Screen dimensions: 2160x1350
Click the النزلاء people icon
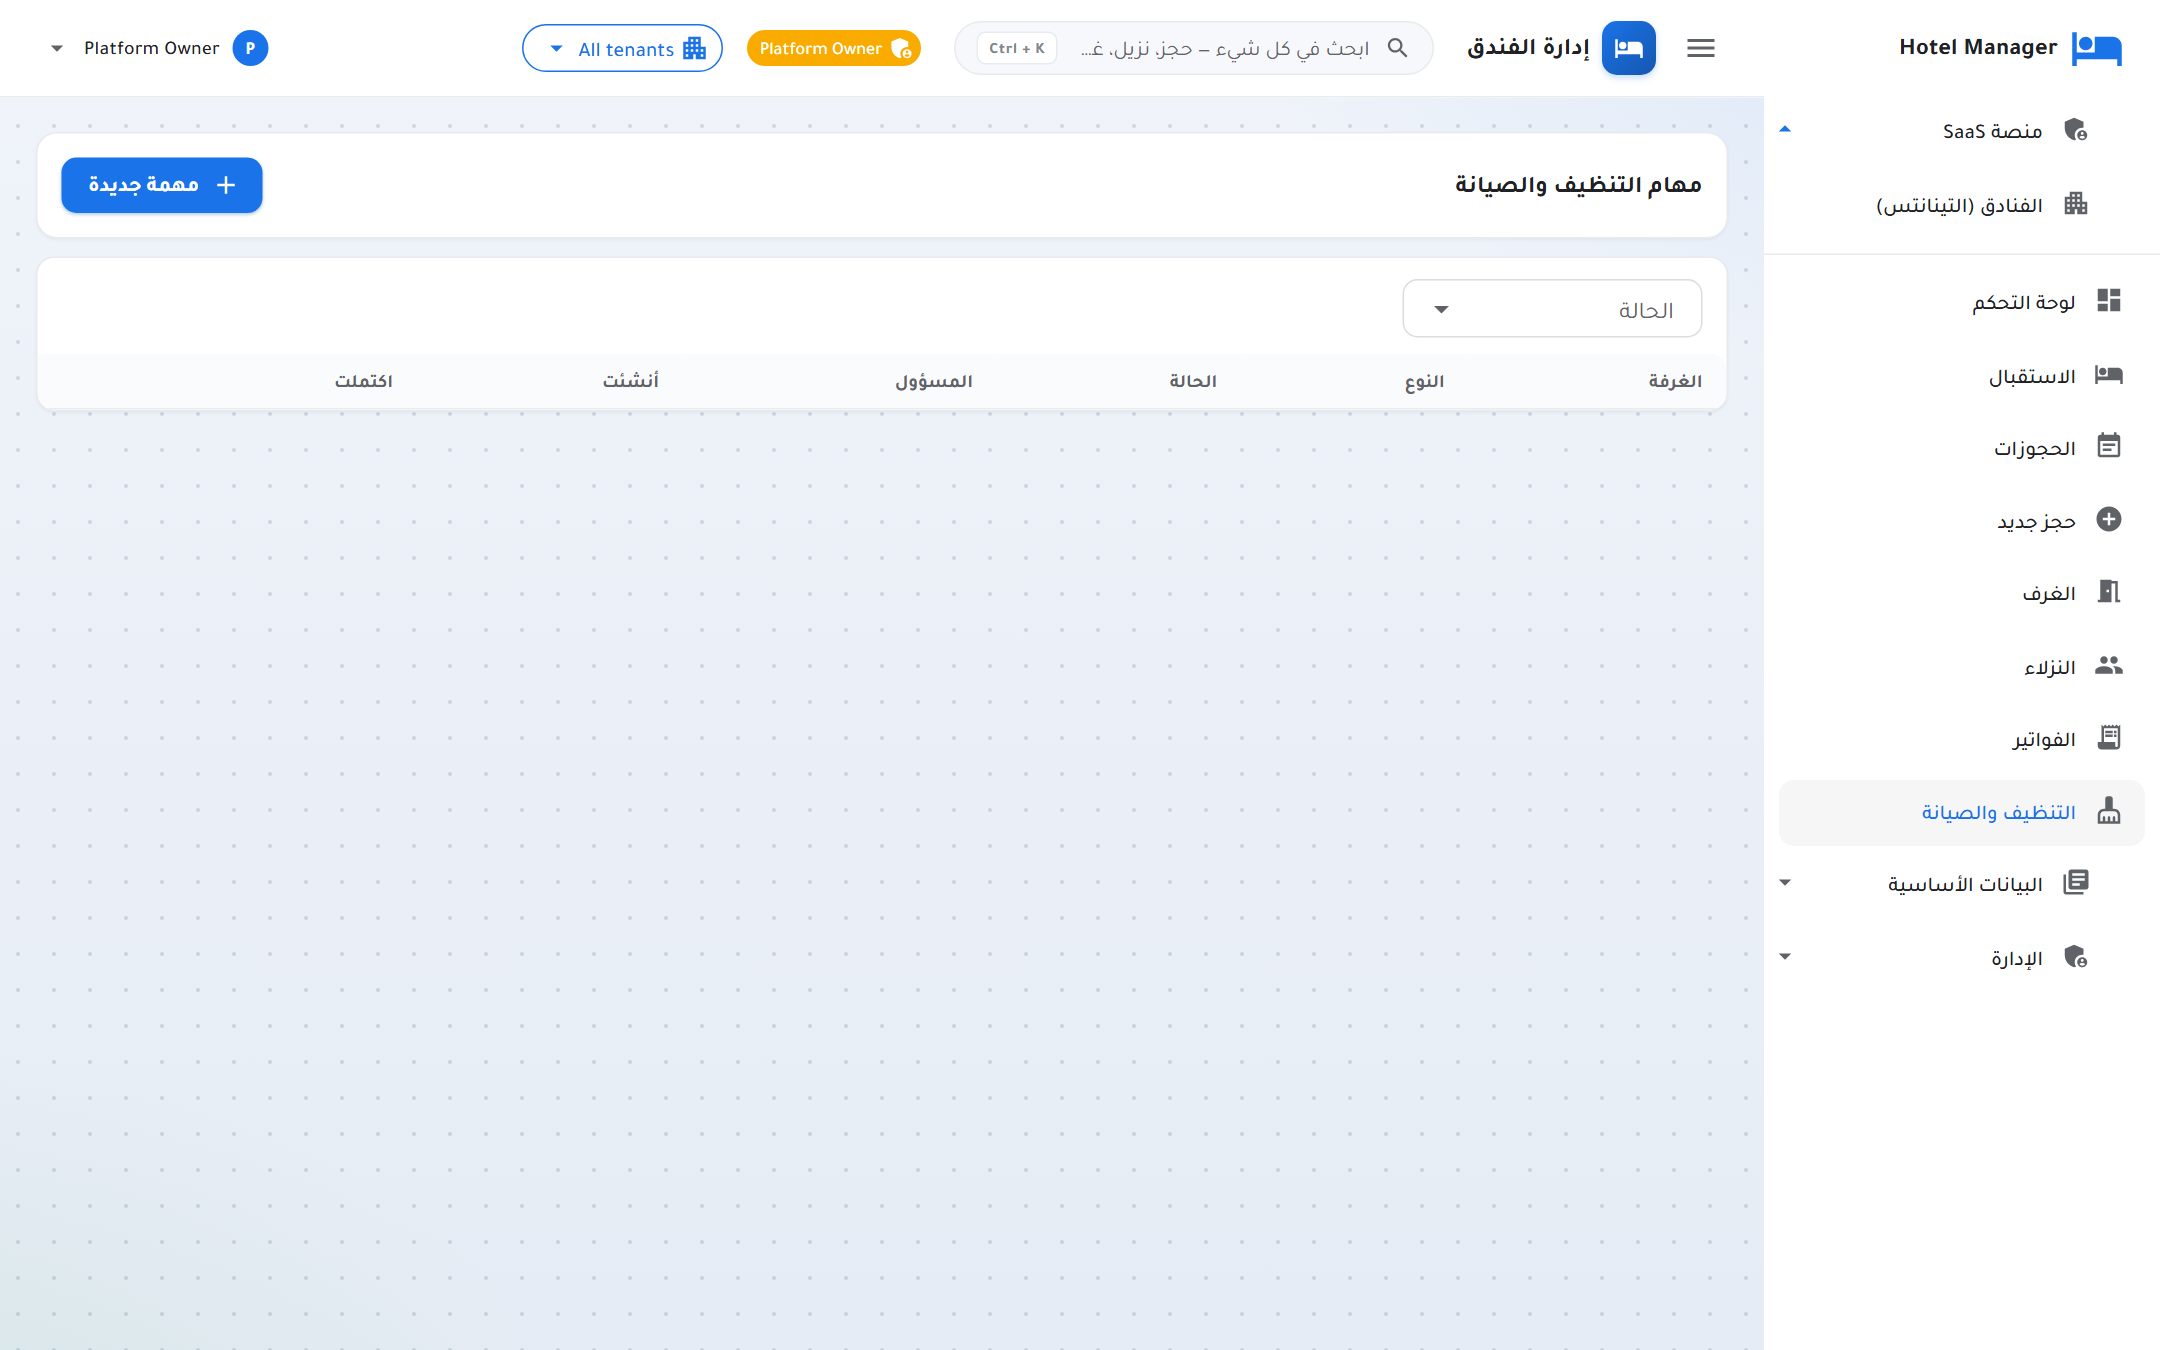2108,665
